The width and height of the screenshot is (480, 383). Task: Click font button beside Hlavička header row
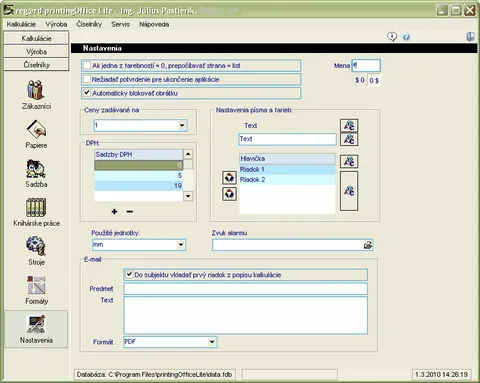tap(349, 161)
